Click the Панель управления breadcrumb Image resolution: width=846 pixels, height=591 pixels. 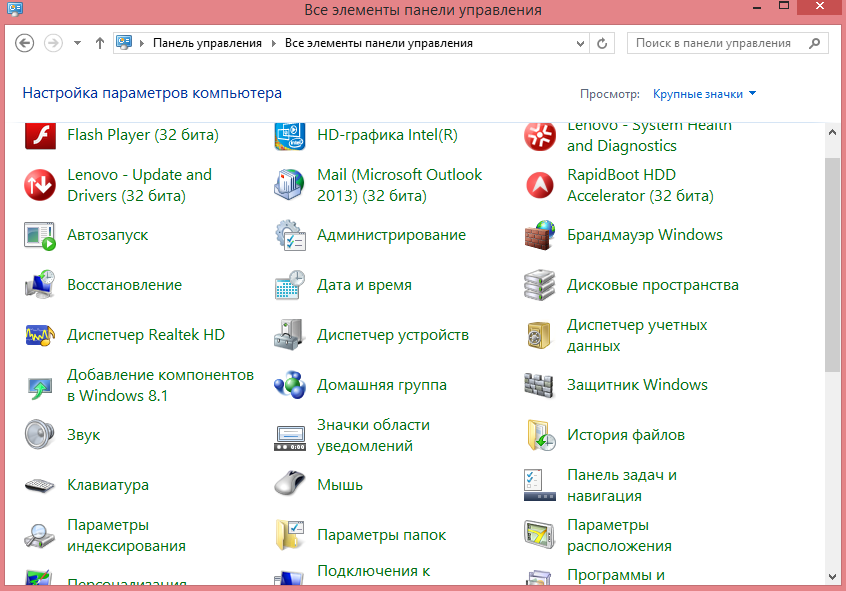point(207,43)
